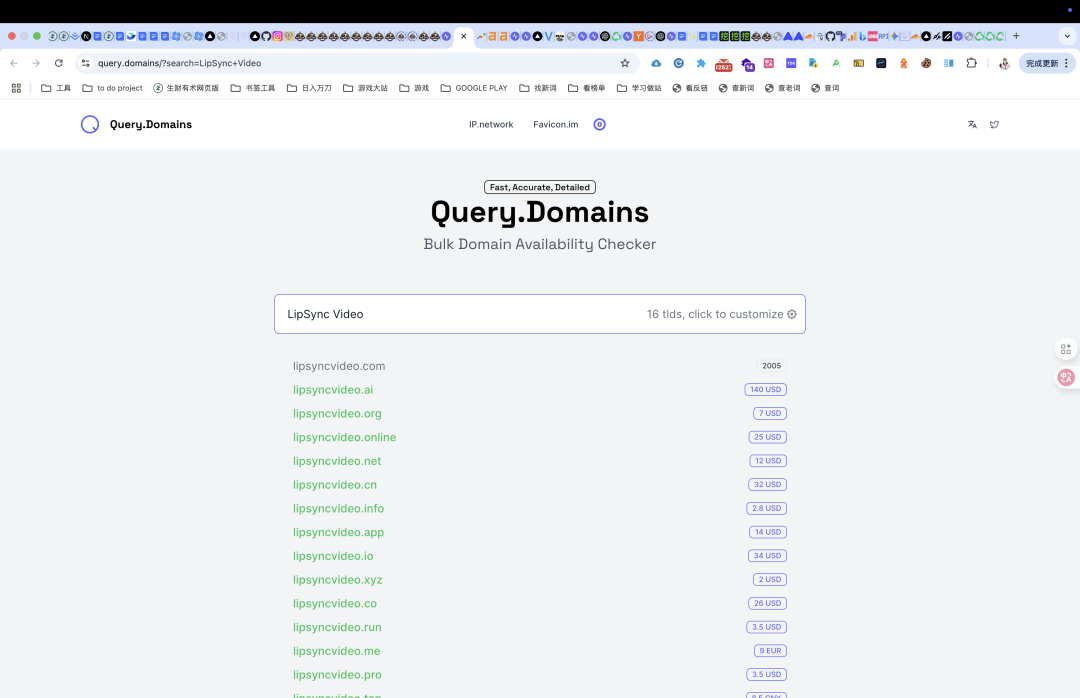Open the apps grid icon in bookmarks bar

pyautogui.click(x=16, y=88)
